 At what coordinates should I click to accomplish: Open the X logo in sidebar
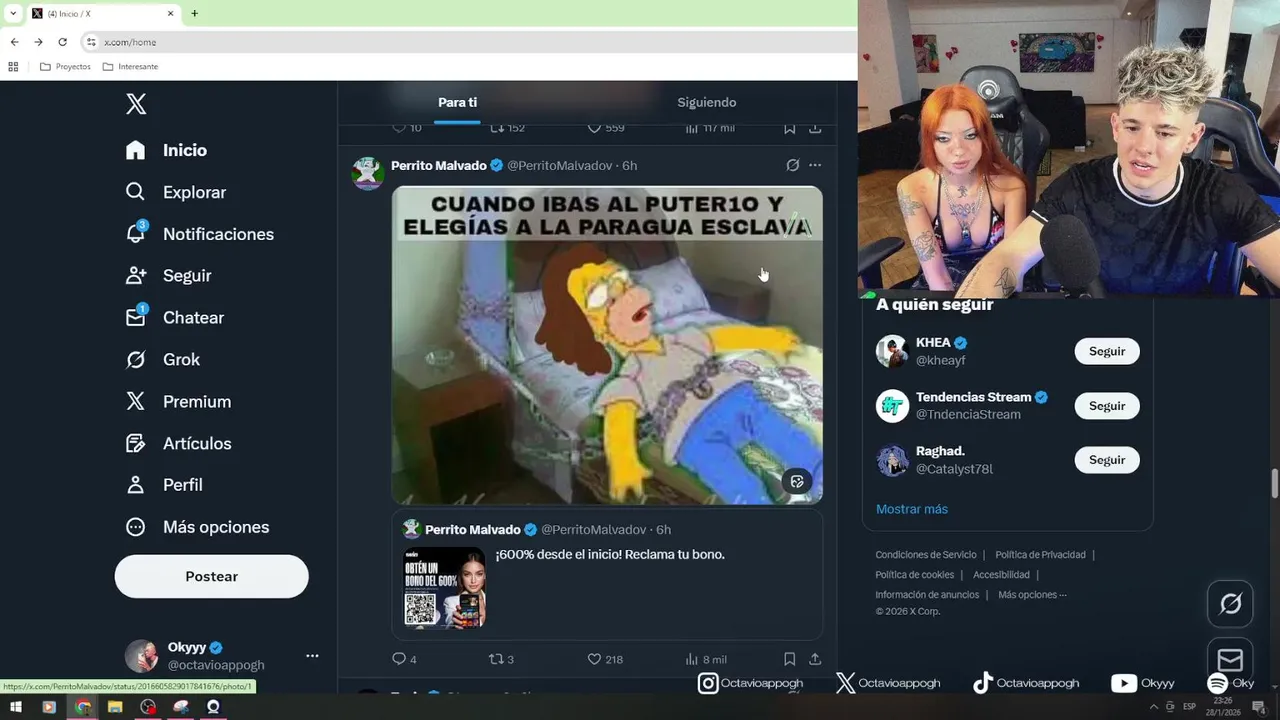(136, 104)
